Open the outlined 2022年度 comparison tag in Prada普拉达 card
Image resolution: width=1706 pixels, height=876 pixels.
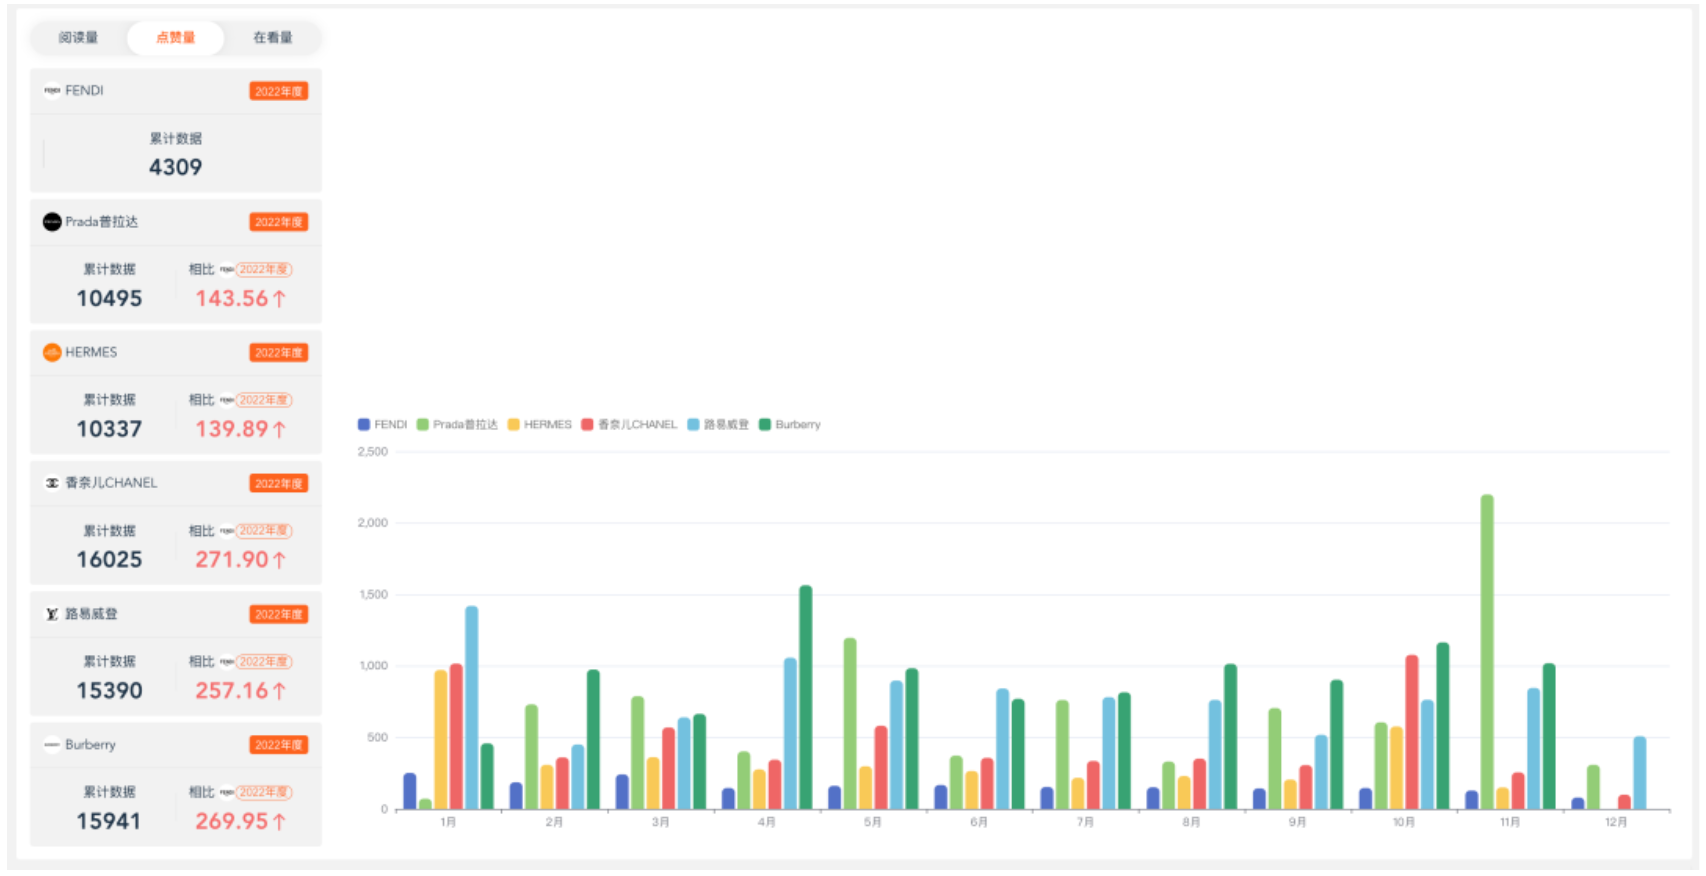(264, 270)
